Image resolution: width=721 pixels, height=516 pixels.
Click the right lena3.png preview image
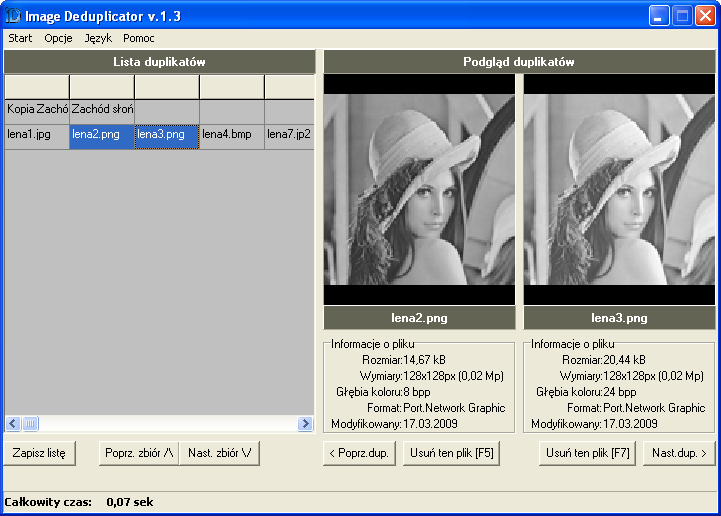pyautogui.click(x=619, y=189)
